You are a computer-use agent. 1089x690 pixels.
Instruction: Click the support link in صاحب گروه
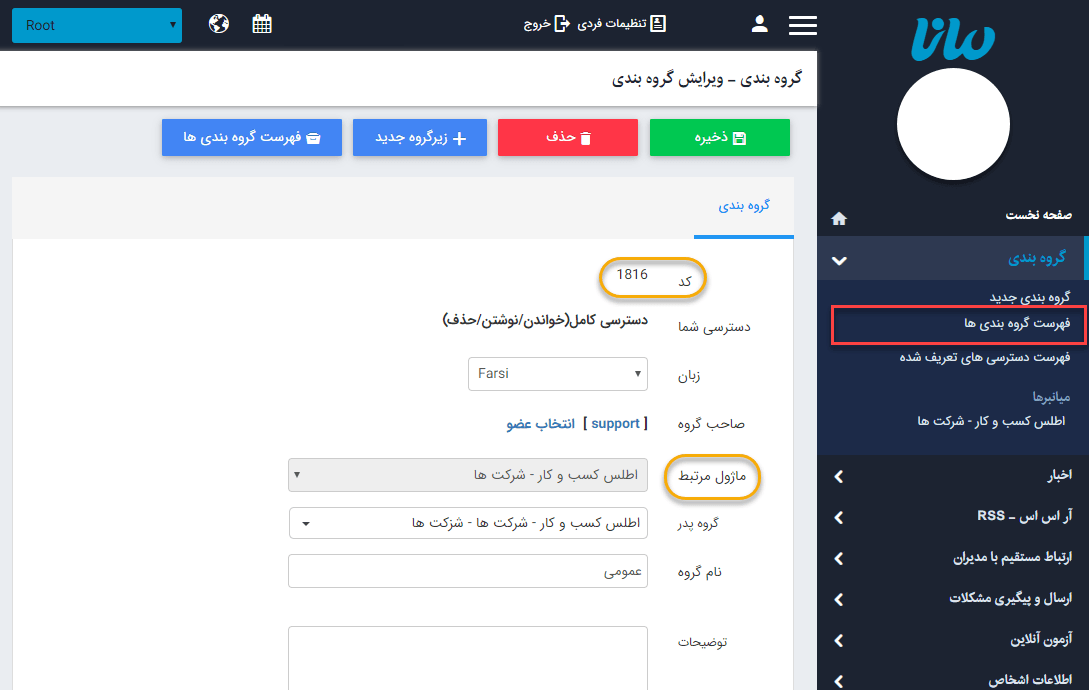click(616, 423)
